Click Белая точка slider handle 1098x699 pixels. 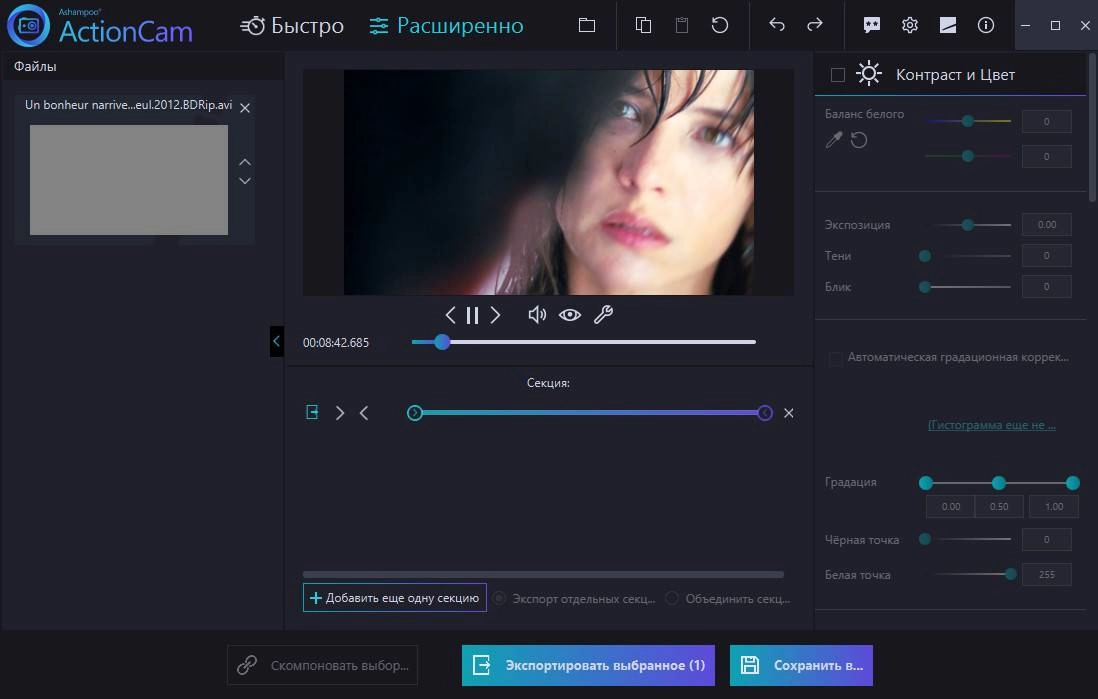coord(1010,574)
